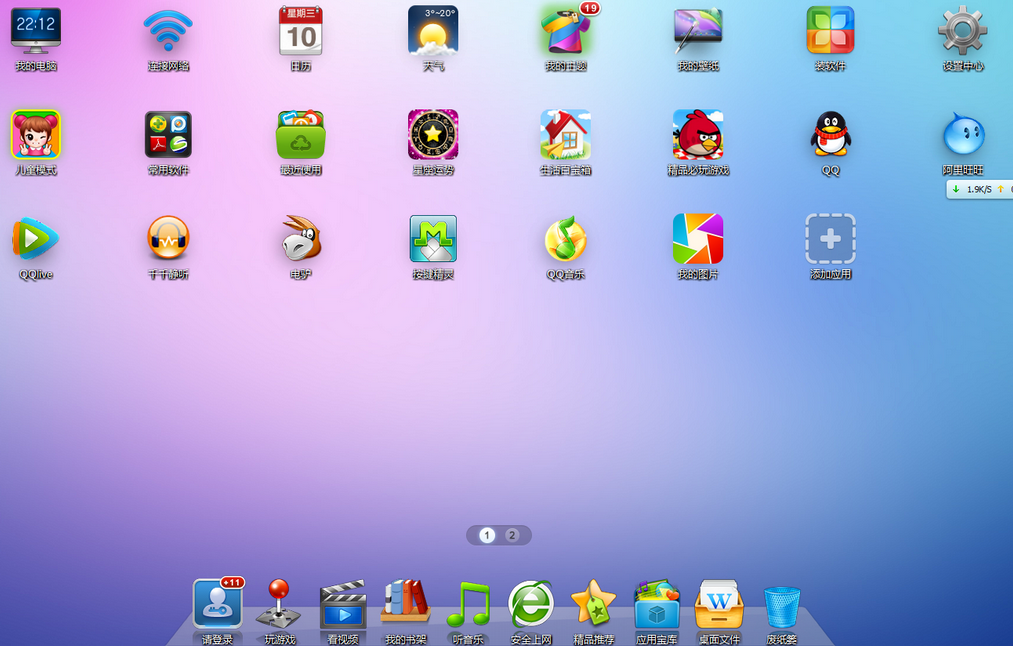Launch 按键精灵 app
Image resolution: width=1013 pixels, height=646 pixels.
pos(433,239)
